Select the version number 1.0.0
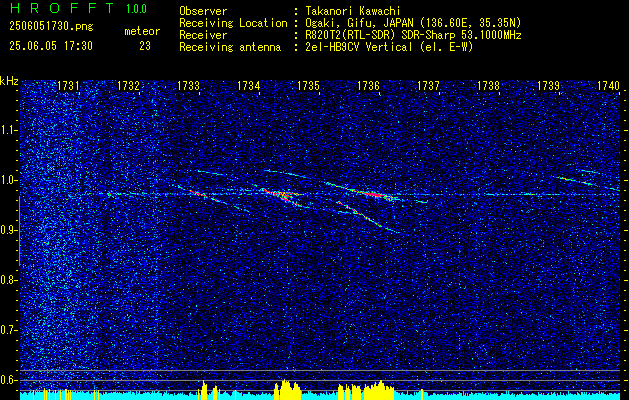Screen dimensions: 629x400 point(136,9)
